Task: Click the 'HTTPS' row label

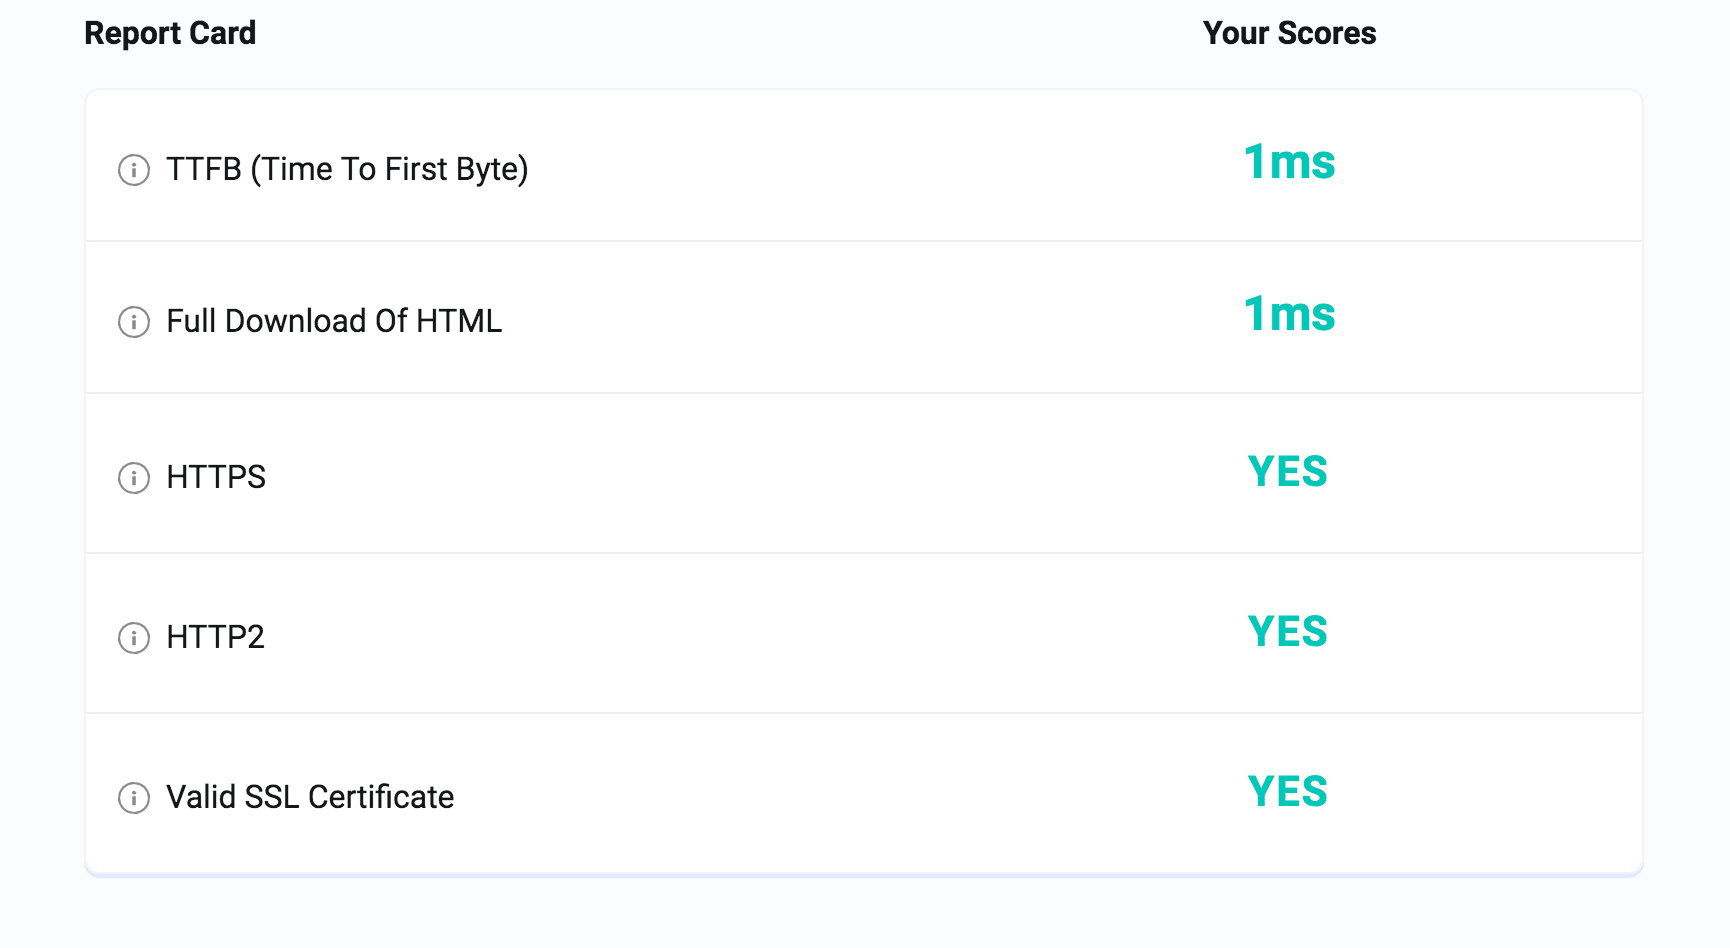Action: [216, 478]
